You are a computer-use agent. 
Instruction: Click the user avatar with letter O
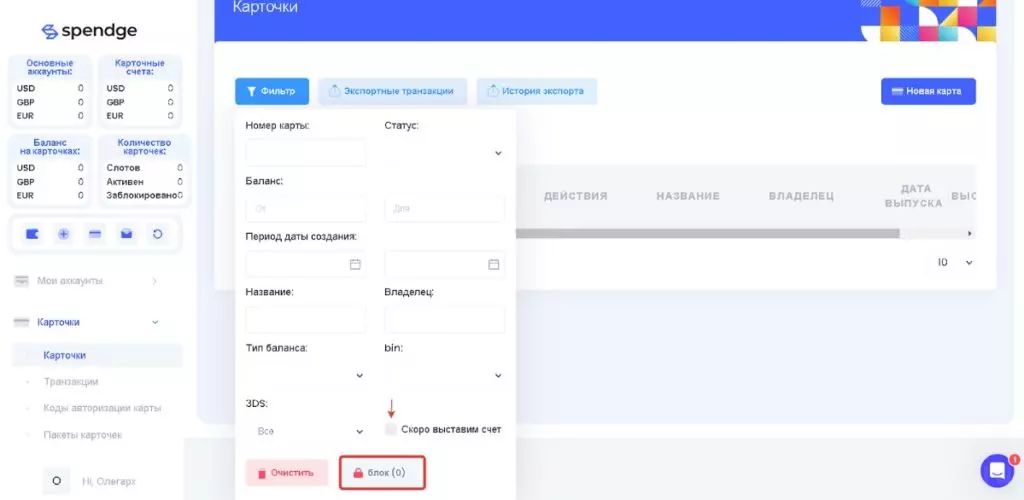[x=56, y=481]
